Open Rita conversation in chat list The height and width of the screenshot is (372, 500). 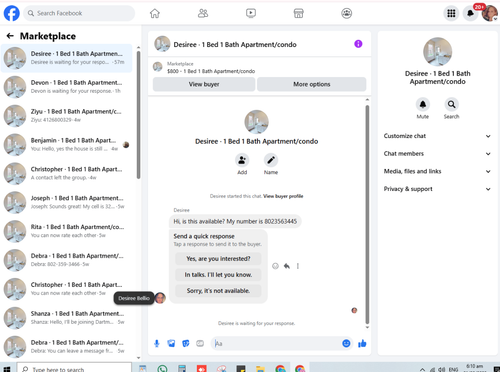pyautogui.click(x=67, y=231)
